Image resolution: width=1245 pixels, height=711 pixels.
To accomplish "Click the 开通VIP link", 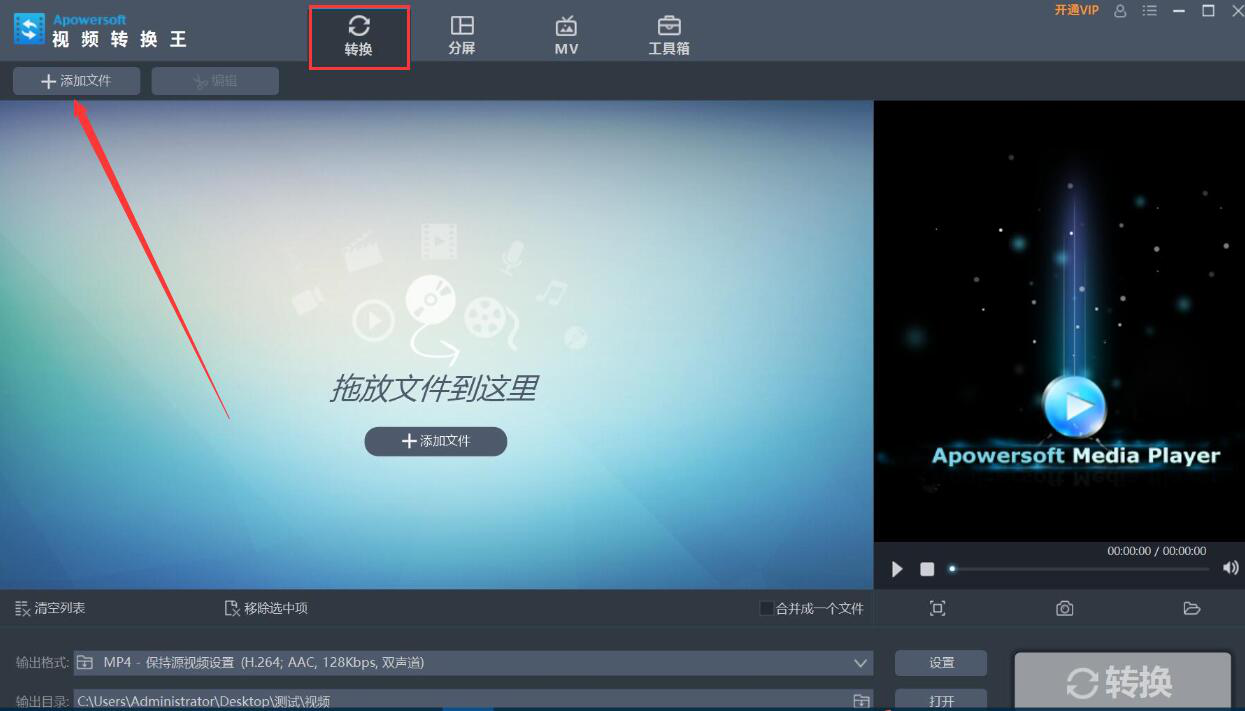I will (x=1076, y=10).
